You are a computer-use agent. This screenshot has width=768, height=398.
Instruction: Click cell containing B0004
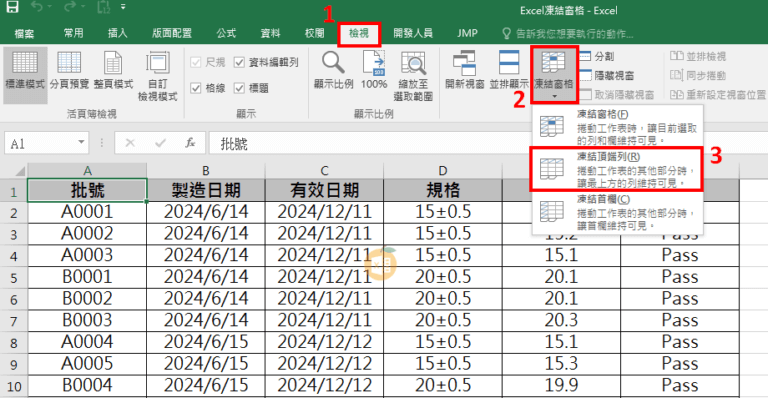click(x=87, y=385)
